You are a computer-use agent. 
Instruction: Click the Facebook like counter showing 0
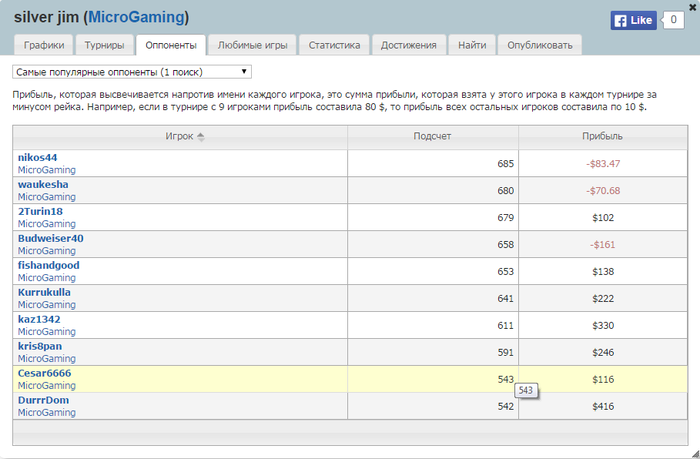pos(673,20)
